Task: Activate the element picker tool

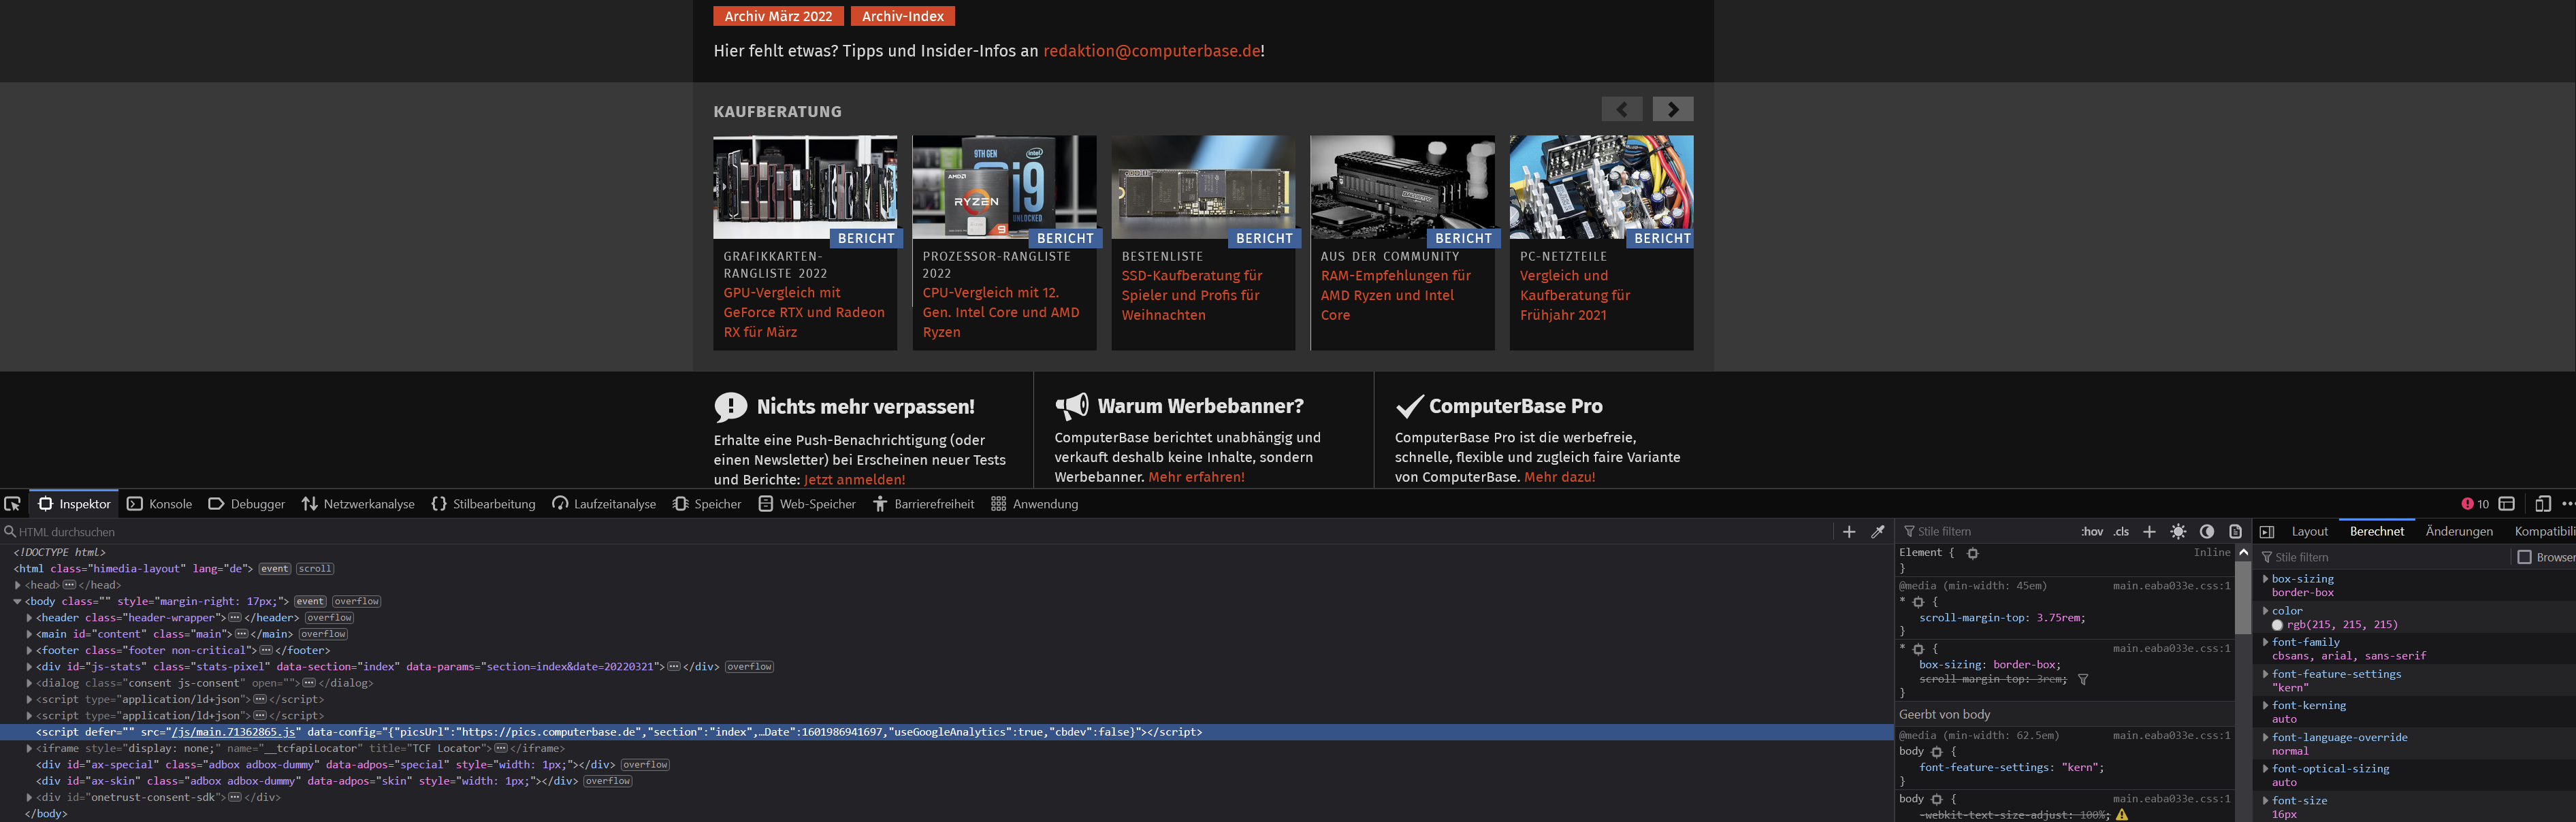Action: pyautogui.click(x=12, y=504)
